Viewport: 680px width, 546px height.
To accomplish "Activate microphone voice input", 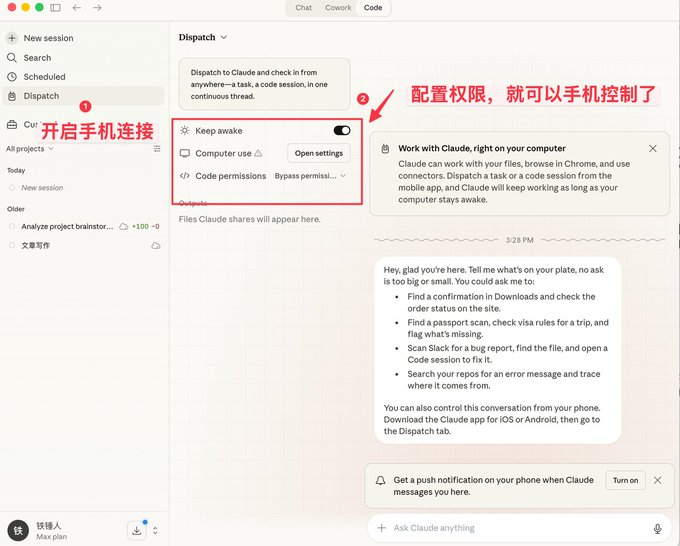I will click(657, 528).
